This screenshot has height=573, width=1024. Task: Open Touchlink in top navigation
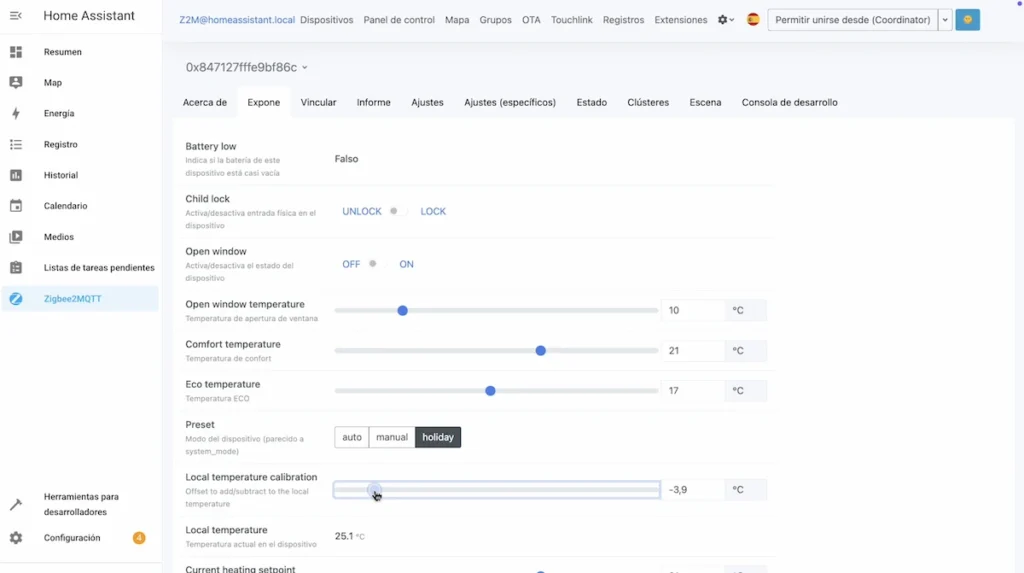coord(571,20)
